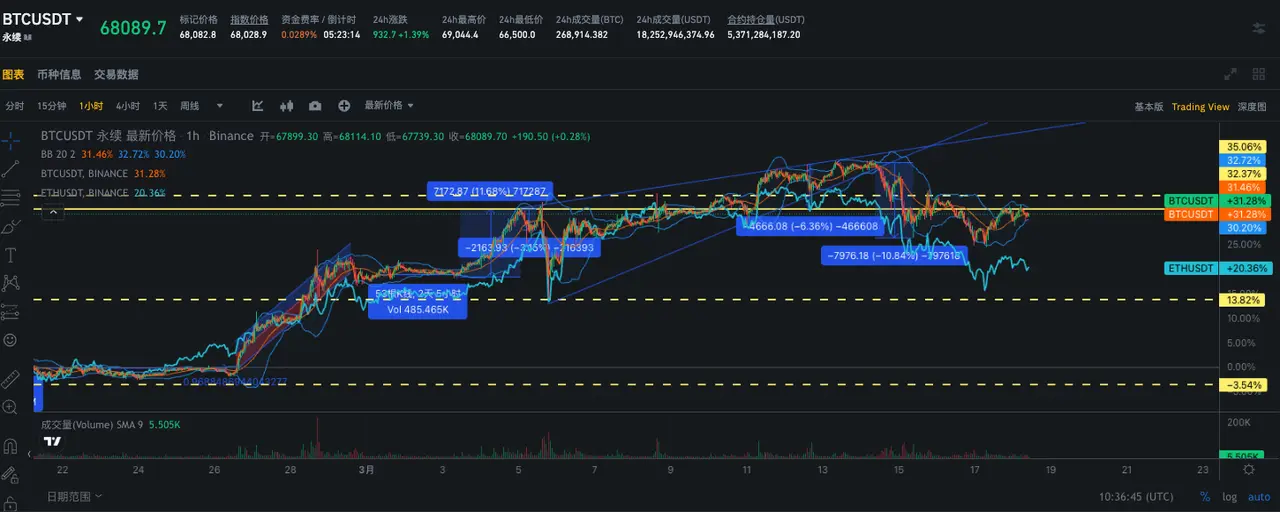Switch to the 交易数据 tab
Screen dimensions: 1280x512
coord(116,74)
